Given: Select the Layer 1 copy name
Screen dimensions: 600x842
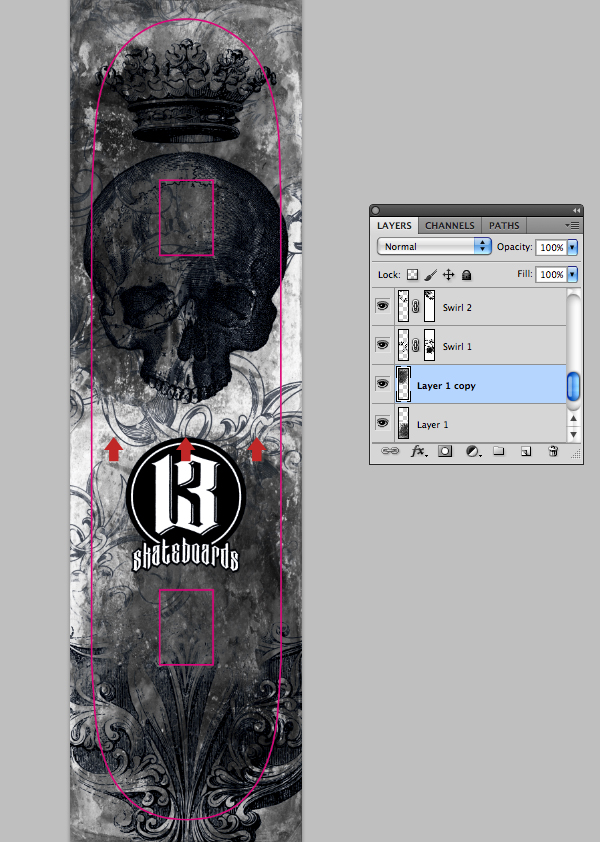Looking at the screenshot, I should [x=446, y=386].
